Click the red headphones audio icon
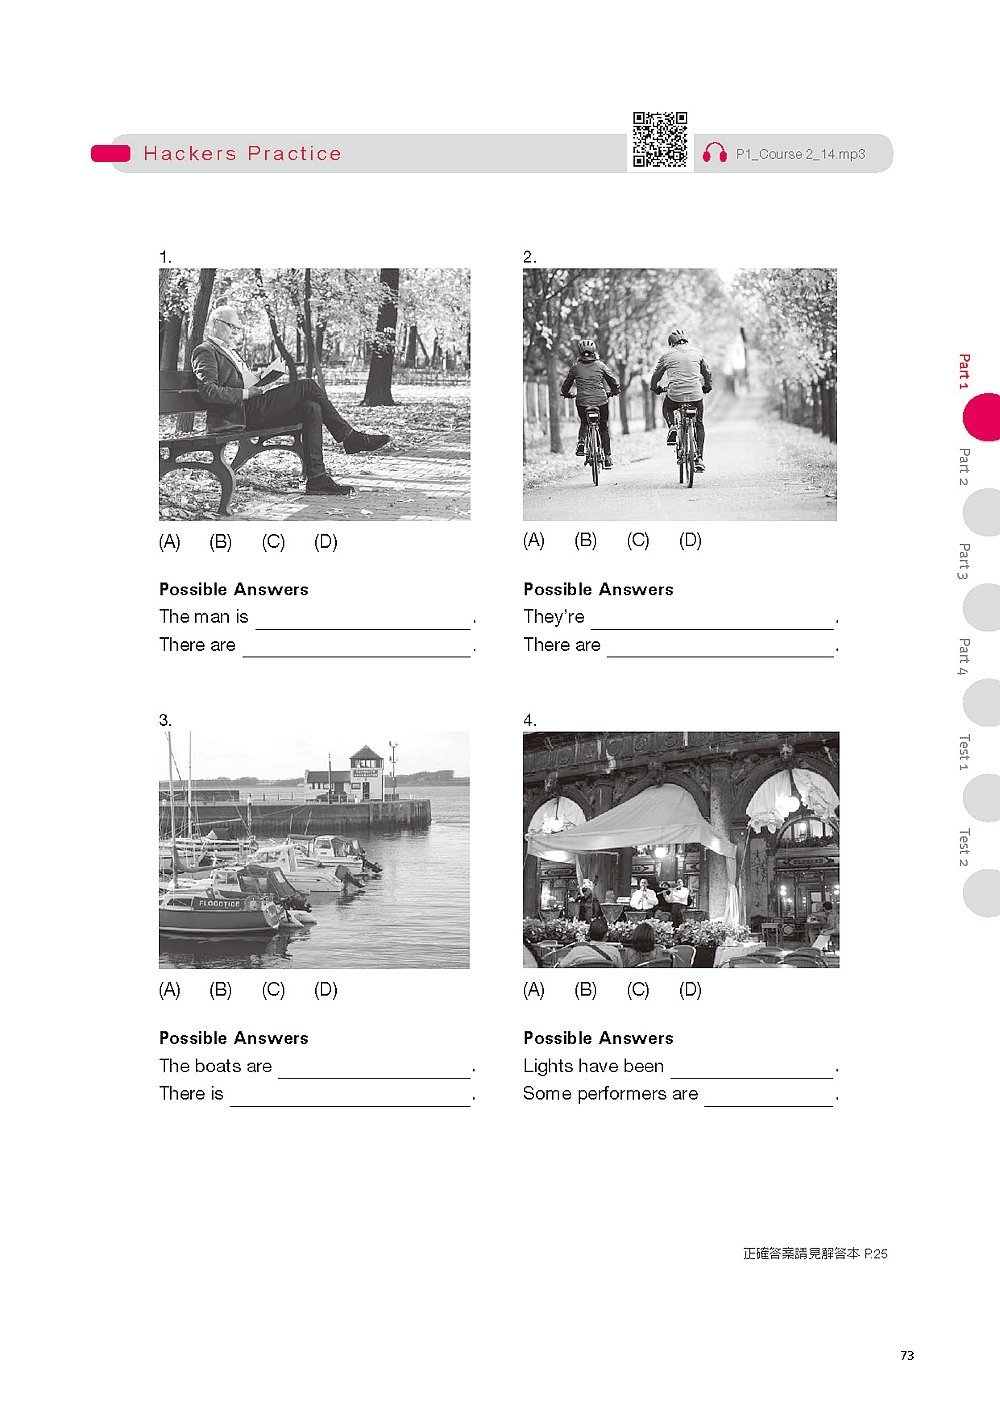 click(714, 153)
